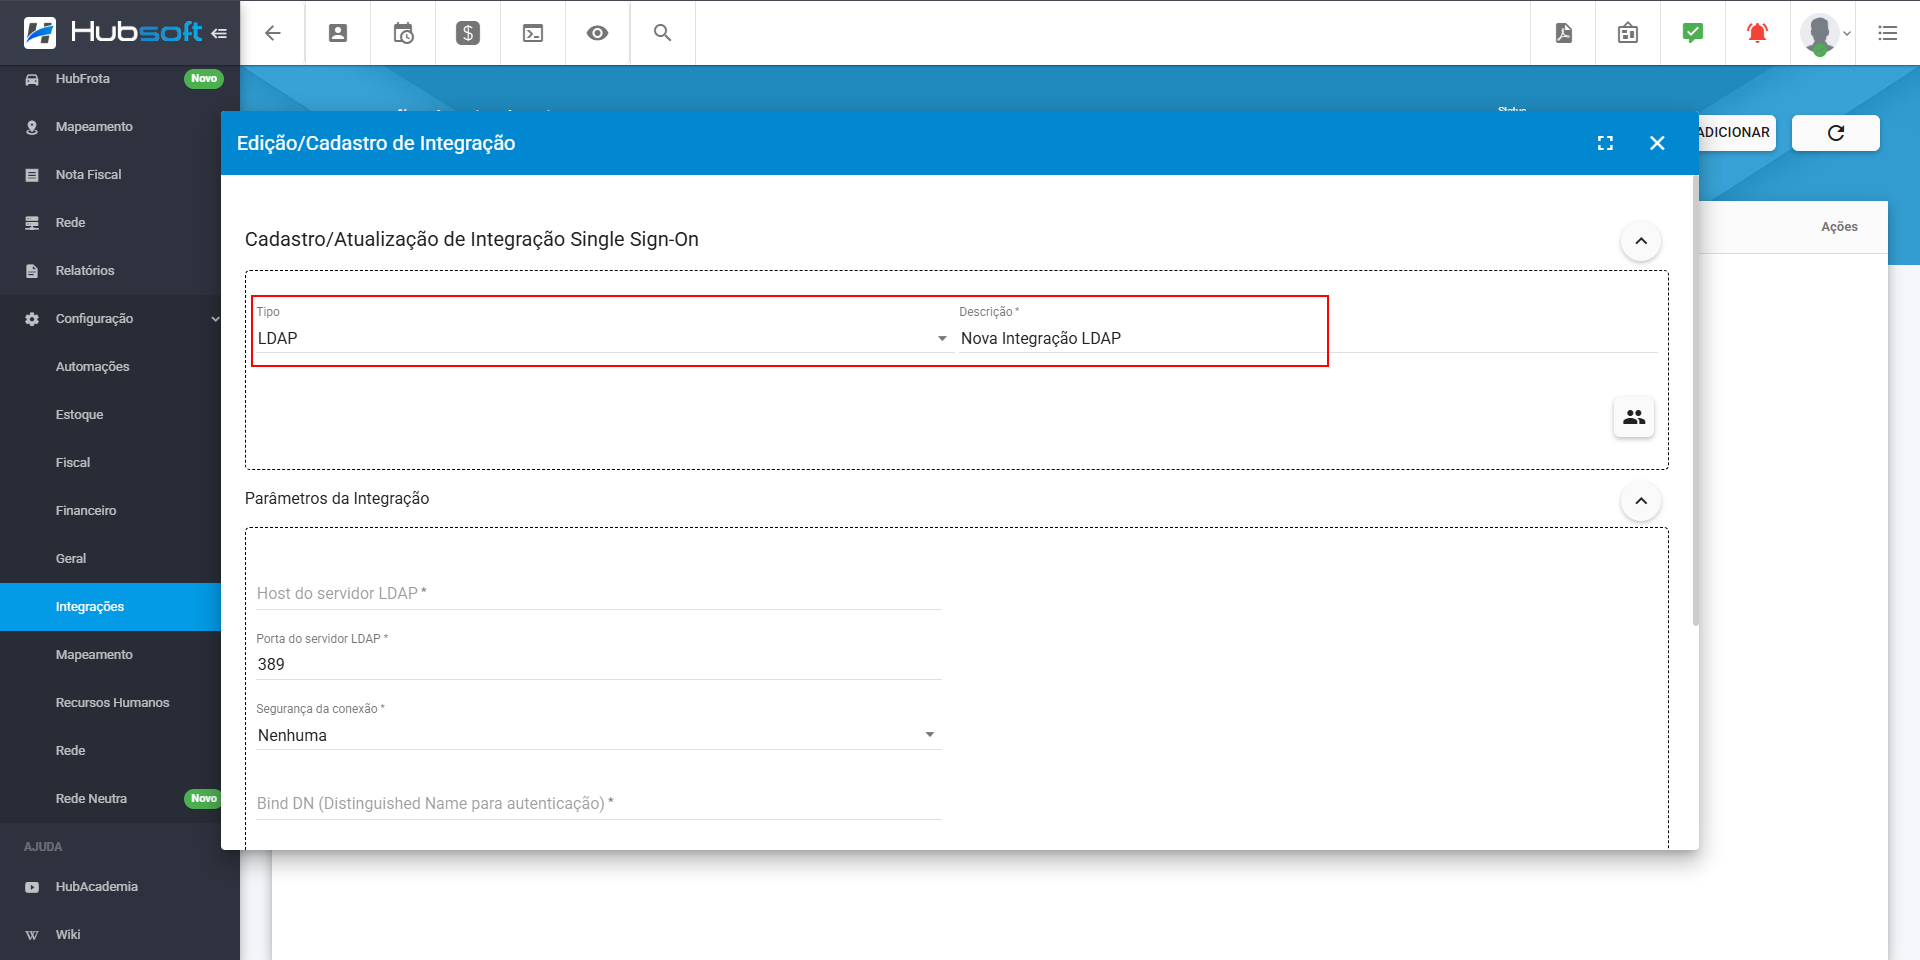The width and height of the screenshot is (1920, 960).
Task: Open the customer contact card icon
Action: tap(338, 33)
